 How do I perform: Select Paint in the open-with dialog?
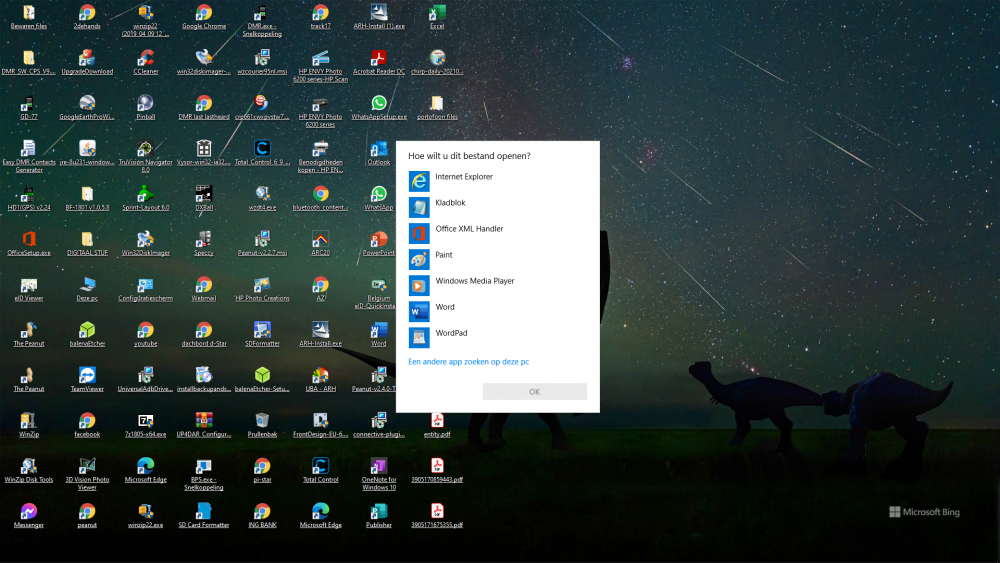coord(444,256)
